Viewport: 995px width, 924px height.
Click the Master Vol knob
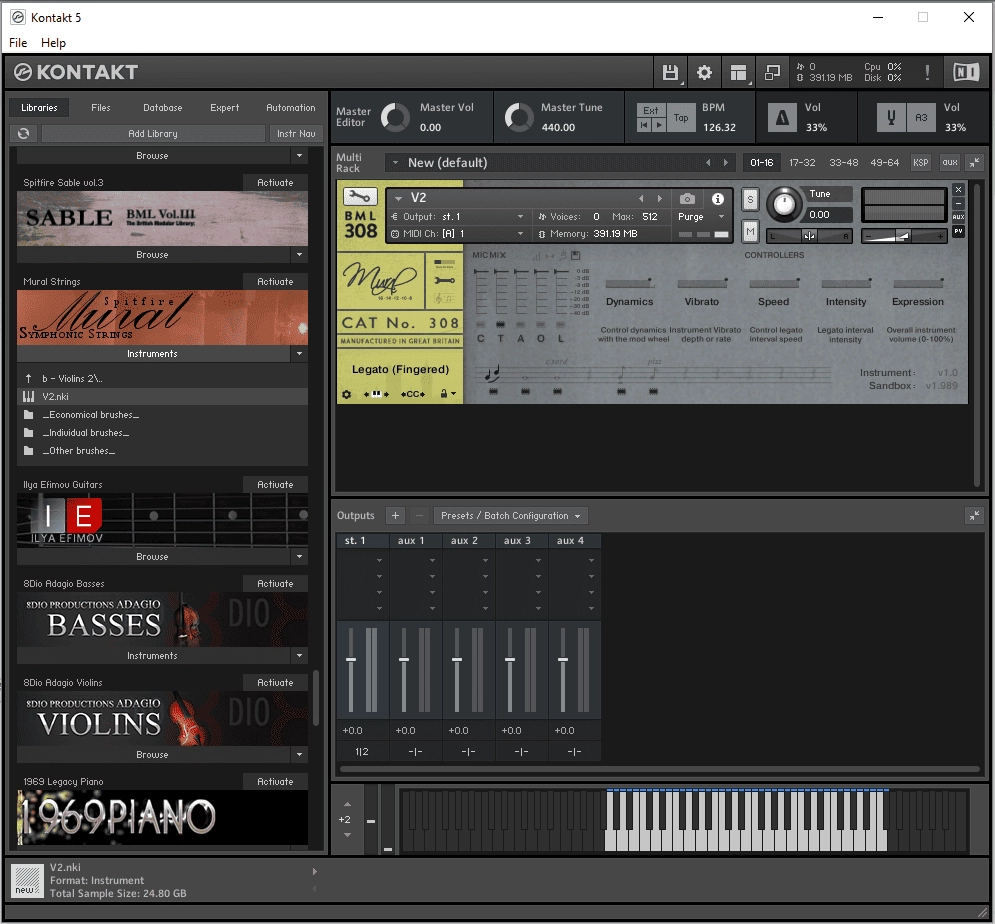(395, 117)
